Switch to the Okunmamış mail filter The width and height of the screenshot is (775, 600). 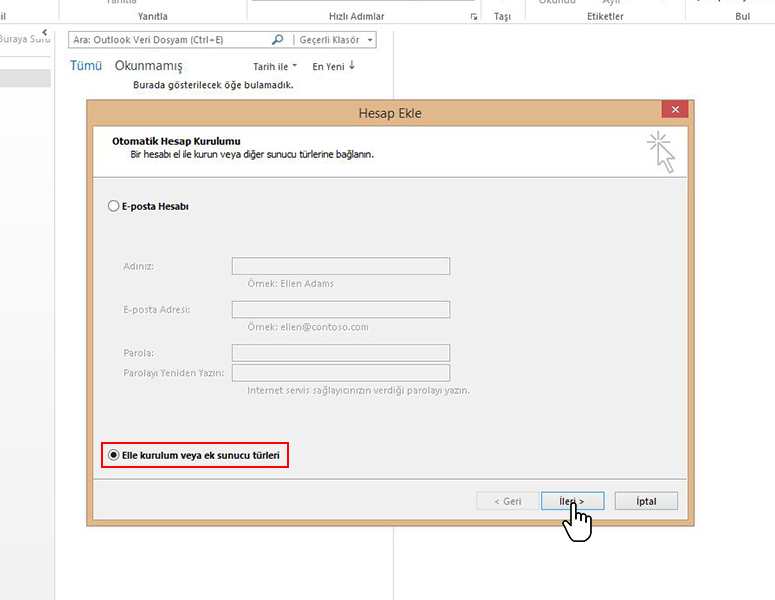(149, 66)
